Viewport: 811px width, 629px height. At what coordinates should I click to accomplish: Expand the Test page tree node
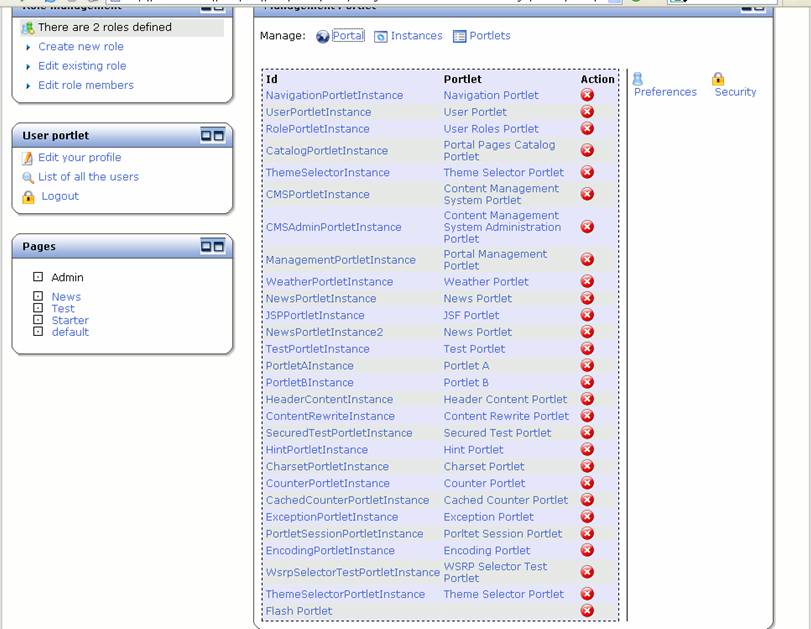coord(38,308)
